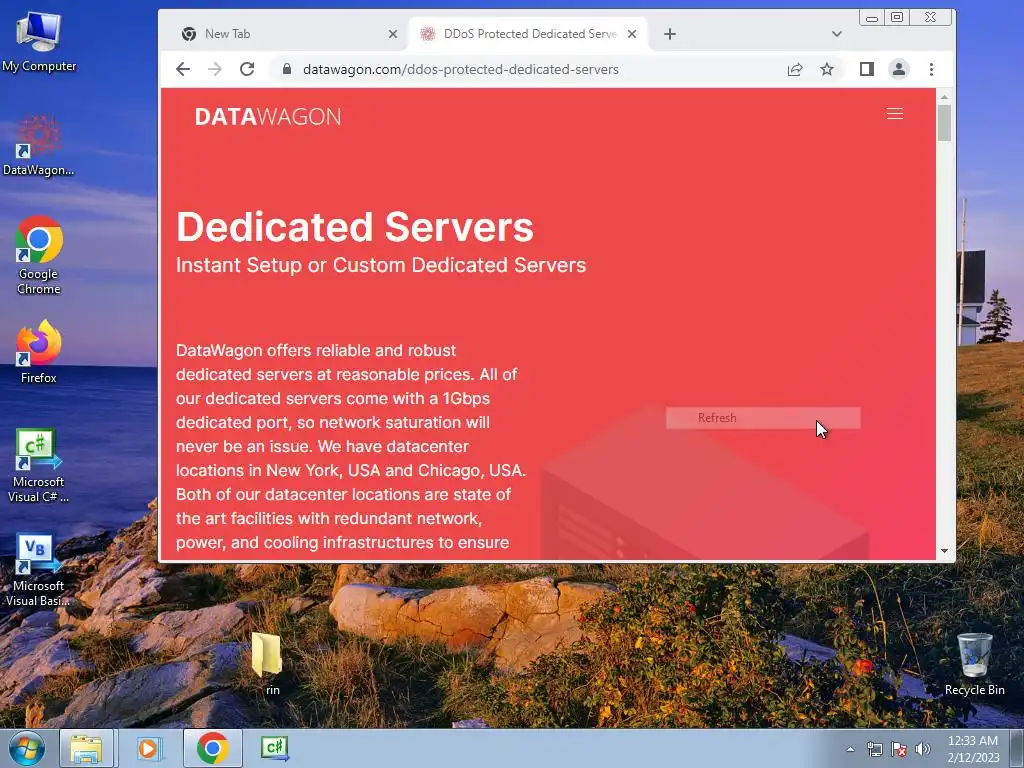Viewport: 1024px width, 768px height.
Task: Close the New Tab tab
Action: [x=392, y=34]
